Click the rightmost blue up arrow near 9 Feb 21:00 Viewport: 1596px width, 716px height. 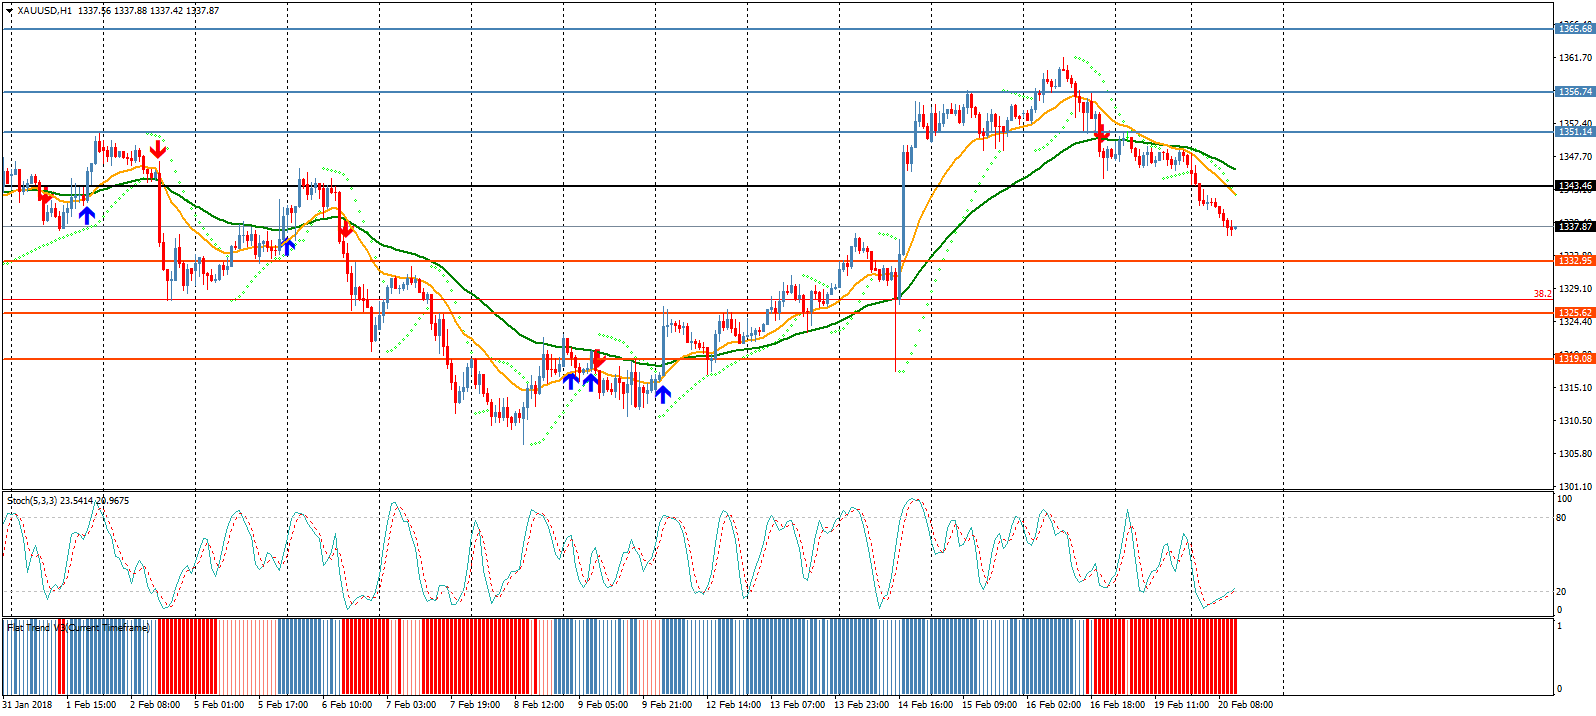[662, 393]
